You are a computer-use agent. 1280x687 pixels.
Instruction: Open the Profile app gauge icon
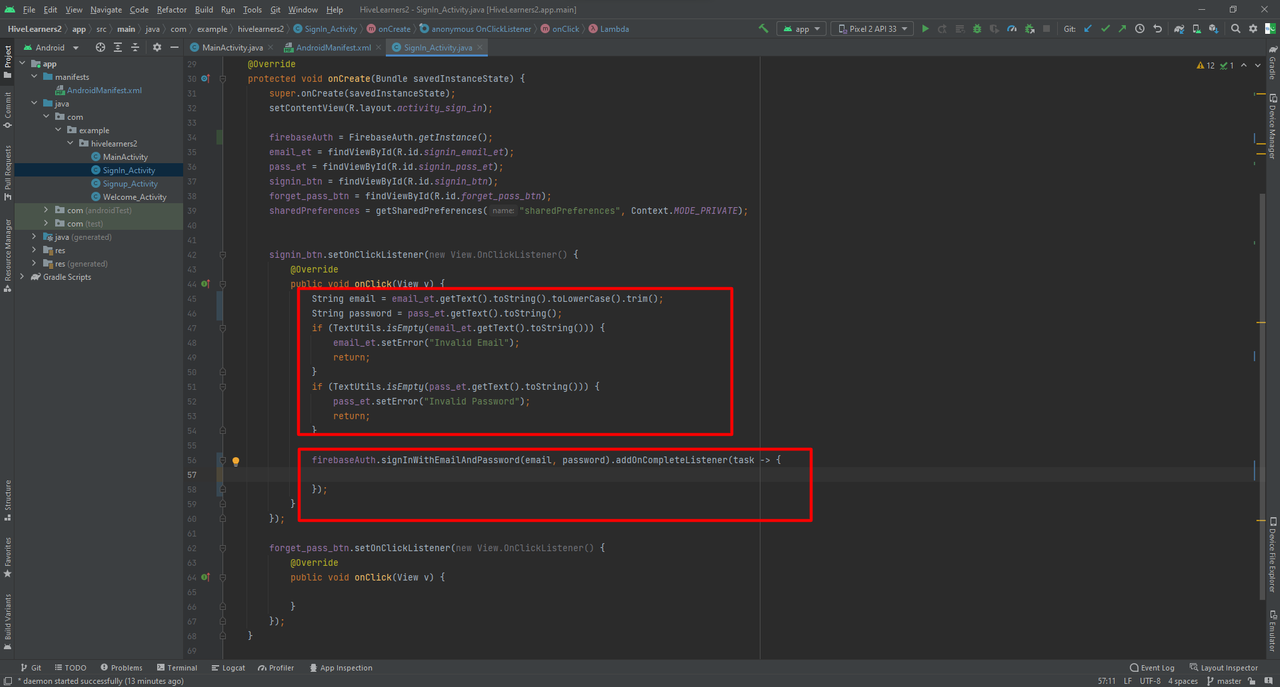coord(1012,29)
